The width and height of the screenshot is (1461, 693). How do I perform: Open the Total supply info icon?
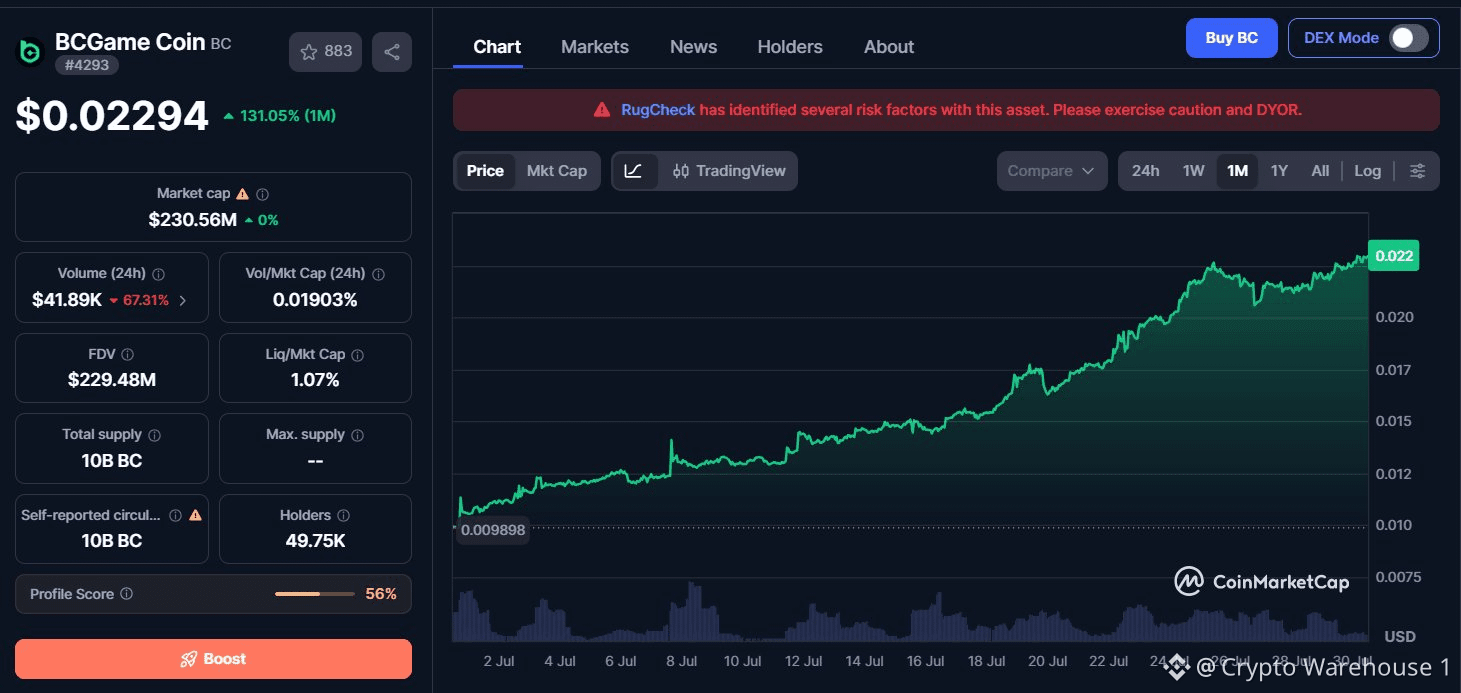(x=152, y=435)
